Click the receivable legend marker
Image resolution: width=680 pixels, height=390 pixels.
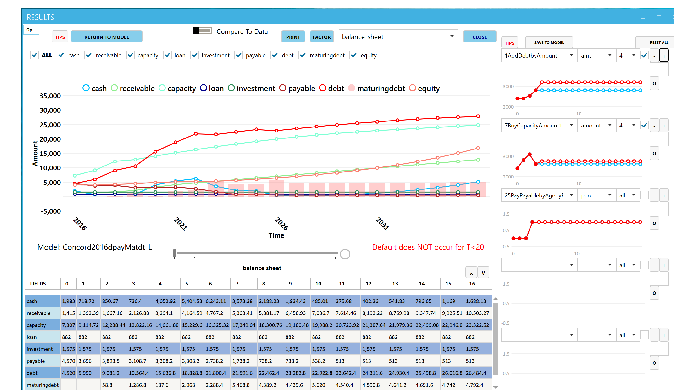click(114, 88)
